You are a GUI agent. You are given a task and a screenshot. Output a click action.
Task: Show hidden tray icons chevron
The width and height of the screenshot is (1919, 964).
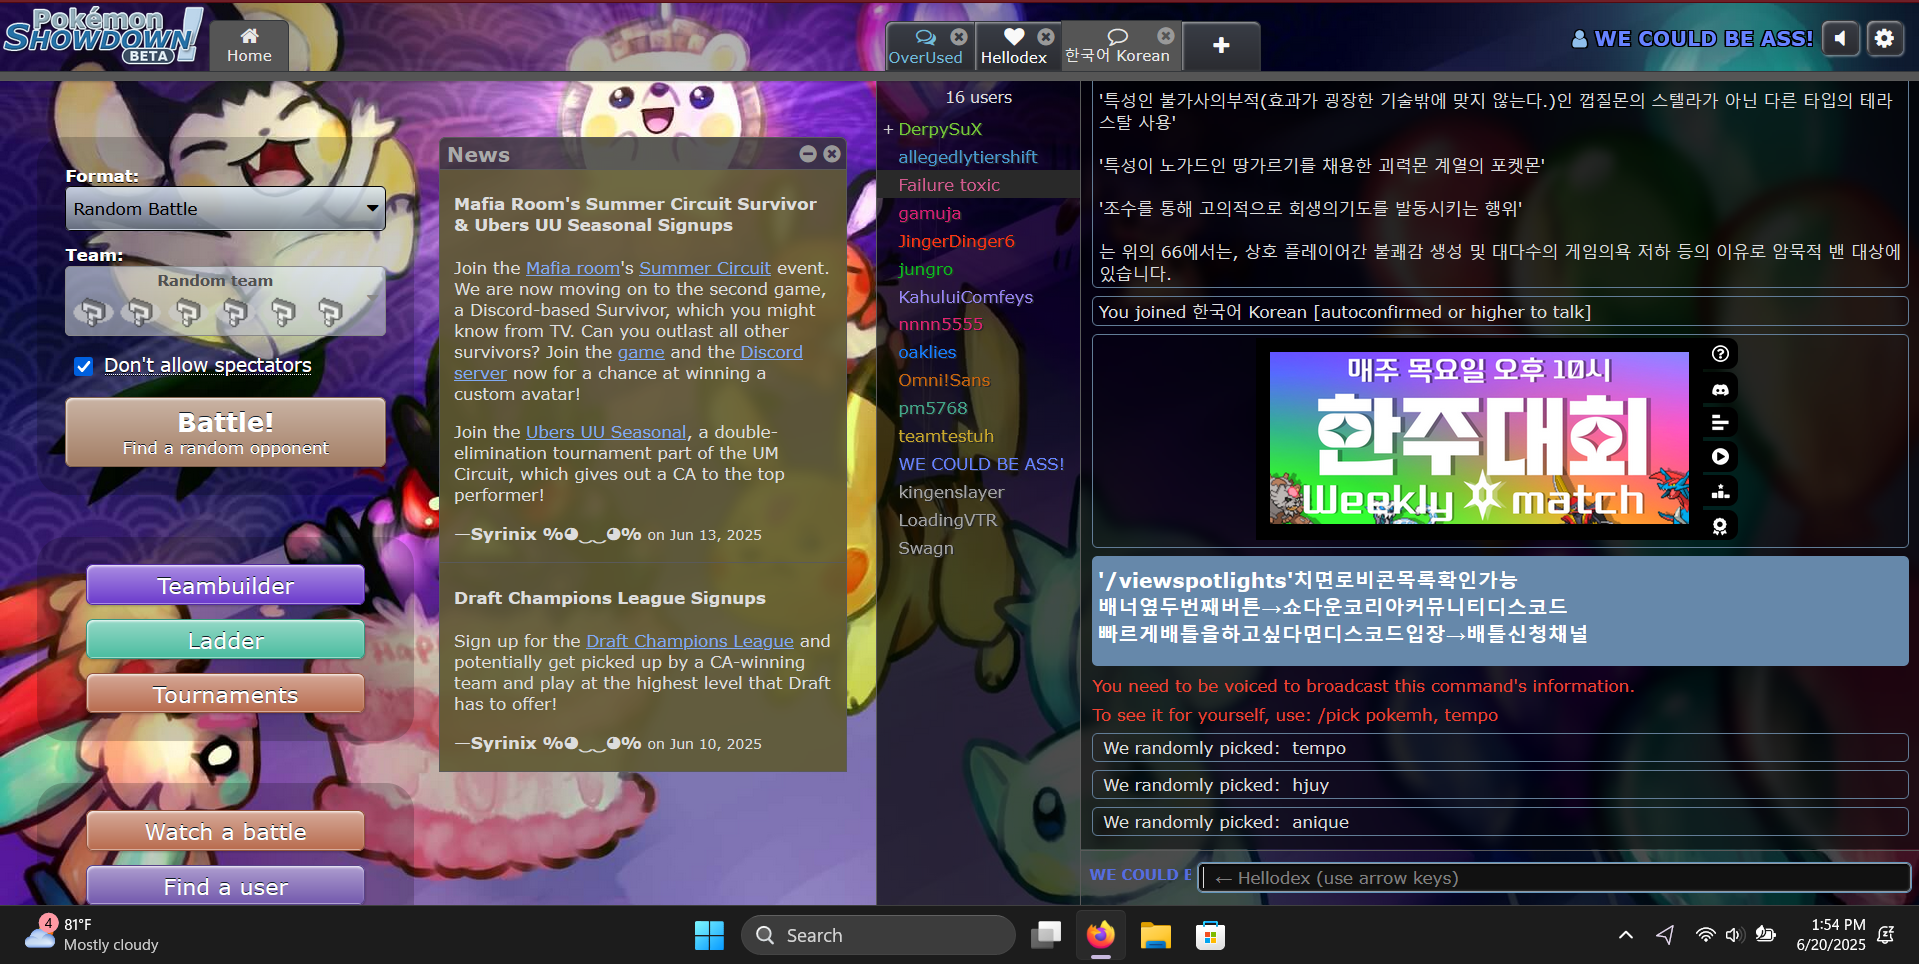1626,935
